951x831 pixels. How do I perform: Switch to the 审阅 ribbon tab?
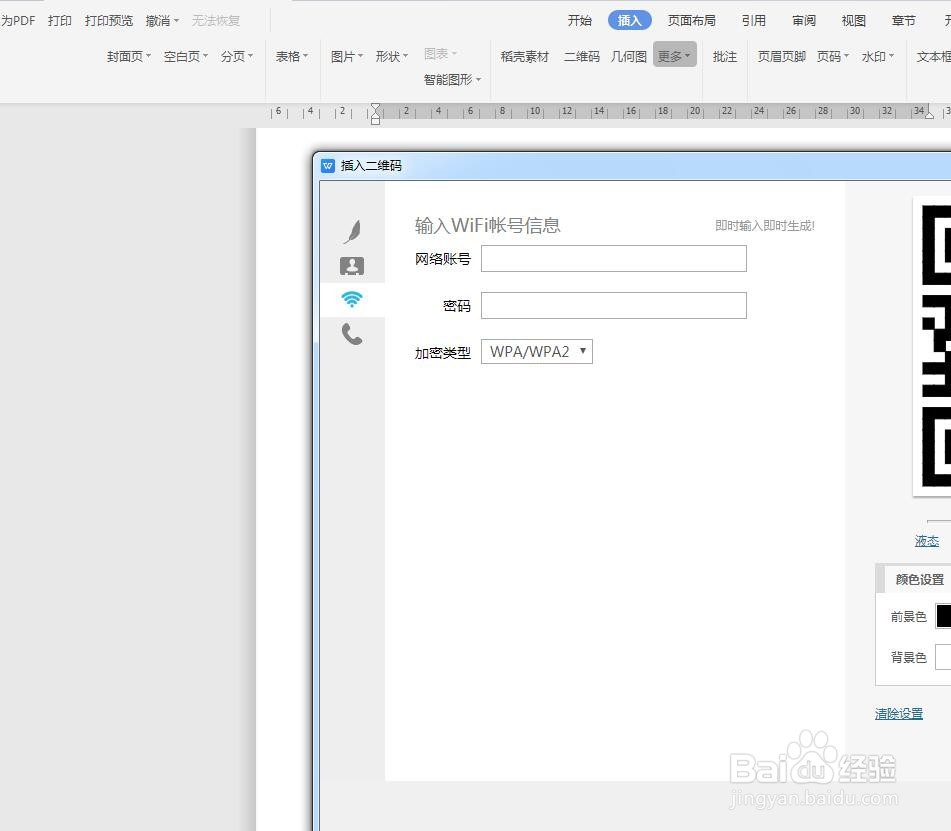tap(804, 21)
